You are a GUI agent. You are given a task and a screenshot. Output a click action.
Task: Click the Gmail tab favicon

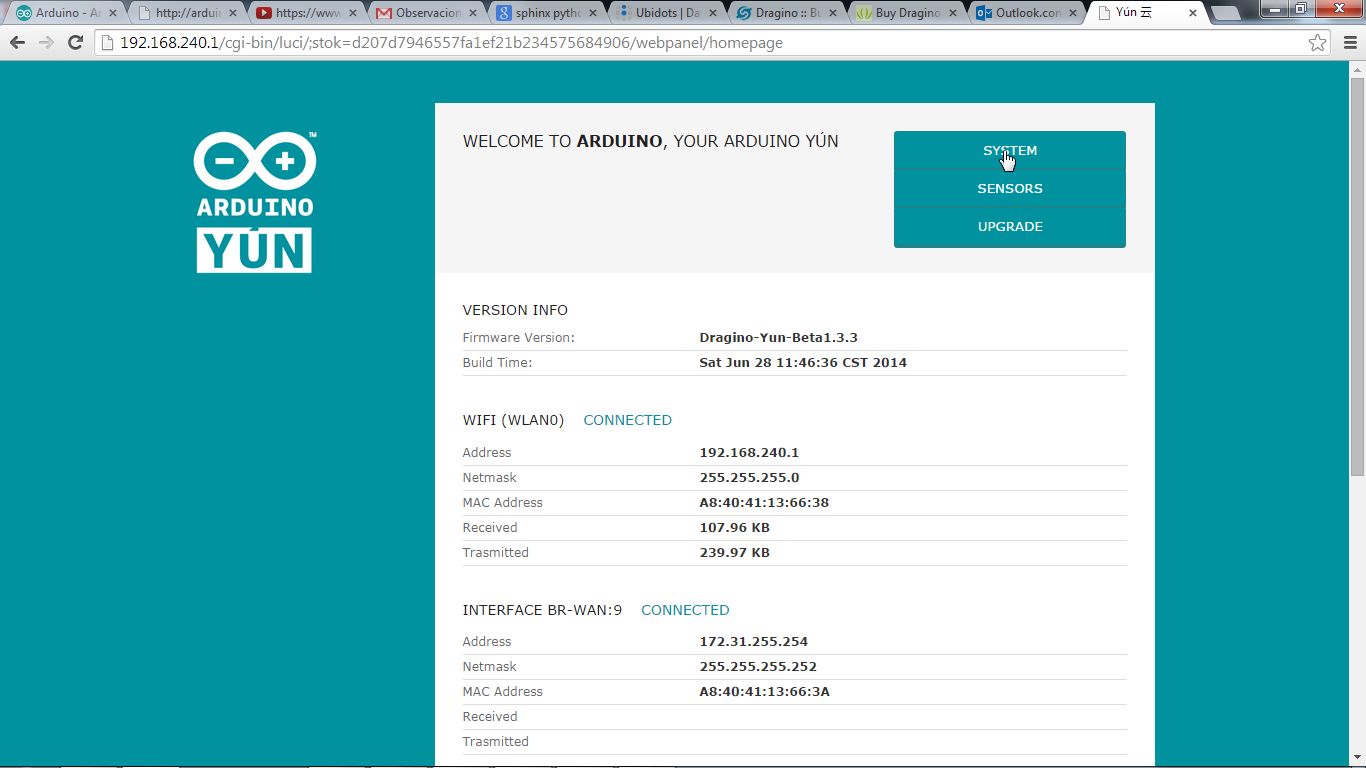[x=384, y=14]
